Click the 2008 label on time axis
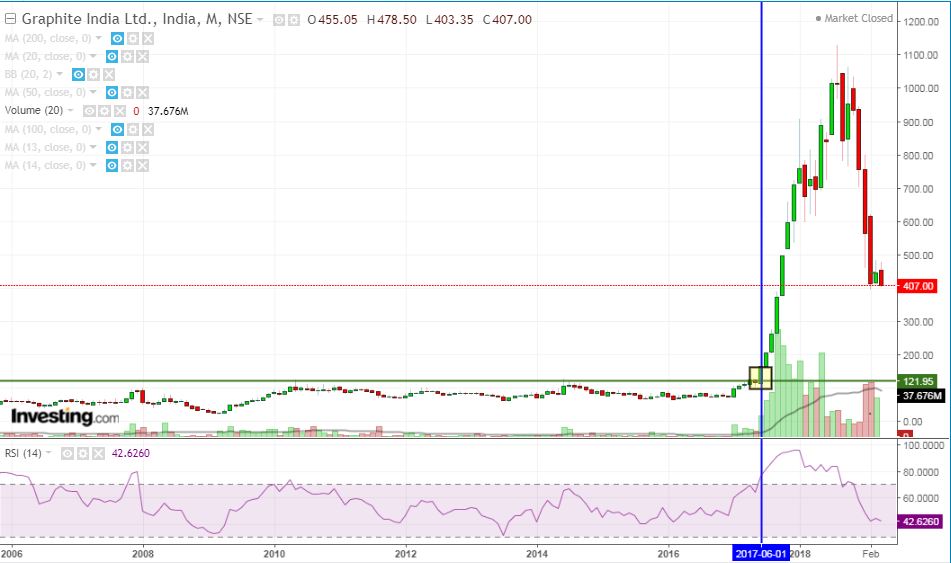 143,553
